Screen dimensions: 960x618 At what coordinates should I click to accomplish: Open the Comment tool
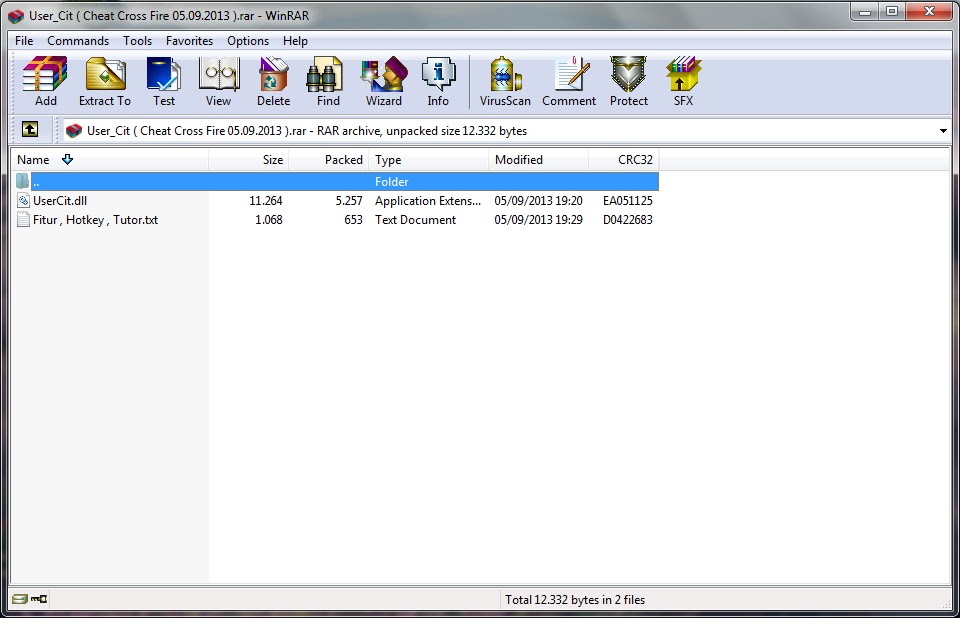(x=569, y=81)
